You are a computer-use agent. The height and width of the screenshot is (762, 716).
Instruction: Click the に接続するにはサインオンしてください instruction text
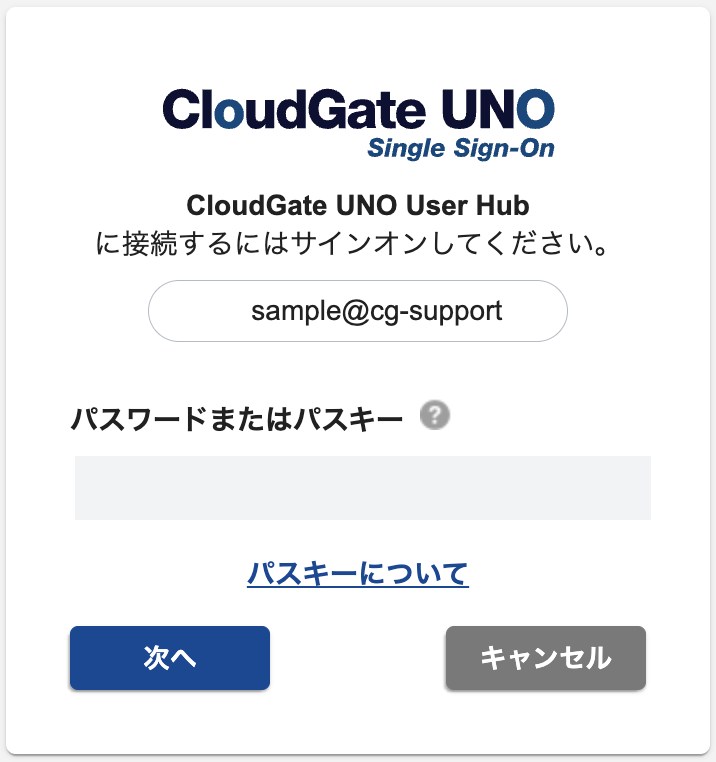352,243
